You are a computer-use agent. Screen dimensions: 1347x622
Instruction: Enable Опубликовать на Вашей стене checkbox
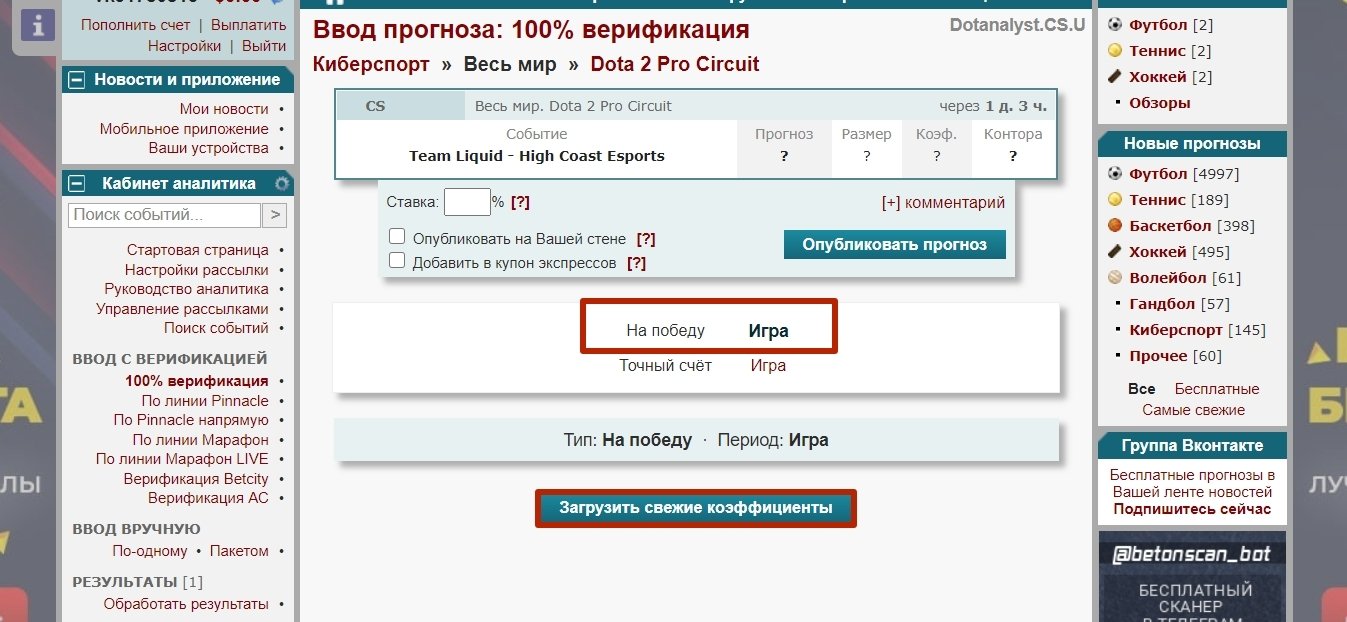(397, 238)
